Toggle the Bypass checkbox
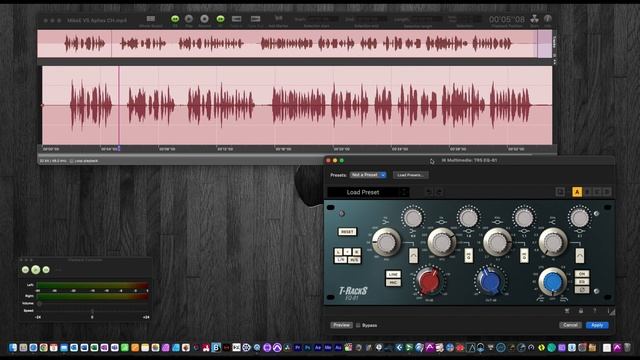Viewport: 640px width, 360px height. point(358,325)
